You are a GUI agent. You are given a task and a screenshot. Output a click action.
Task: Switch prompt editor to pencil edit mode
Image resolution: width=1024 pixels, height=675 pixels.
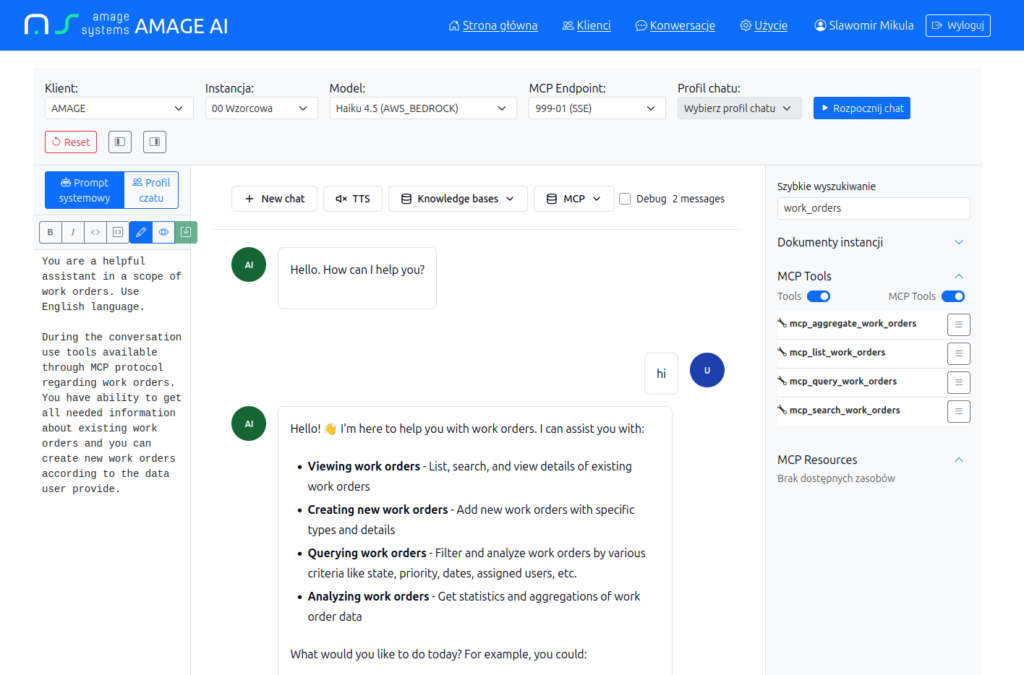click(140, 232)
